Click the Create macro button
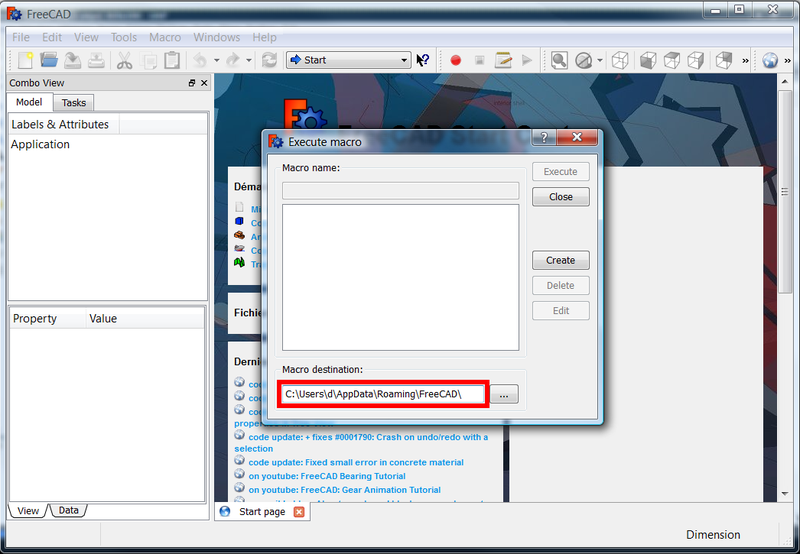Screen dimensions: 800x554 (561, 260)
